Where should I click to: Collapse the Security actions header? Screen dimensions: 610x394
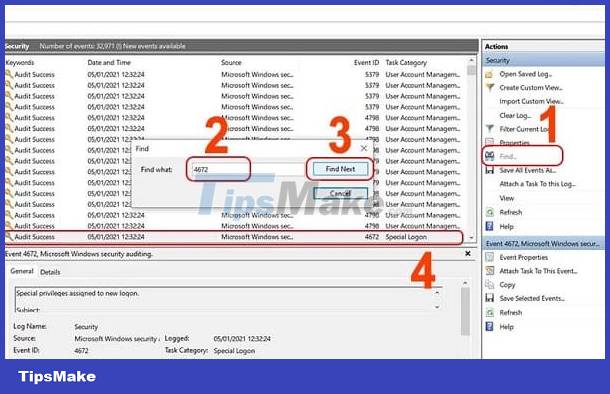coord(543,60)
